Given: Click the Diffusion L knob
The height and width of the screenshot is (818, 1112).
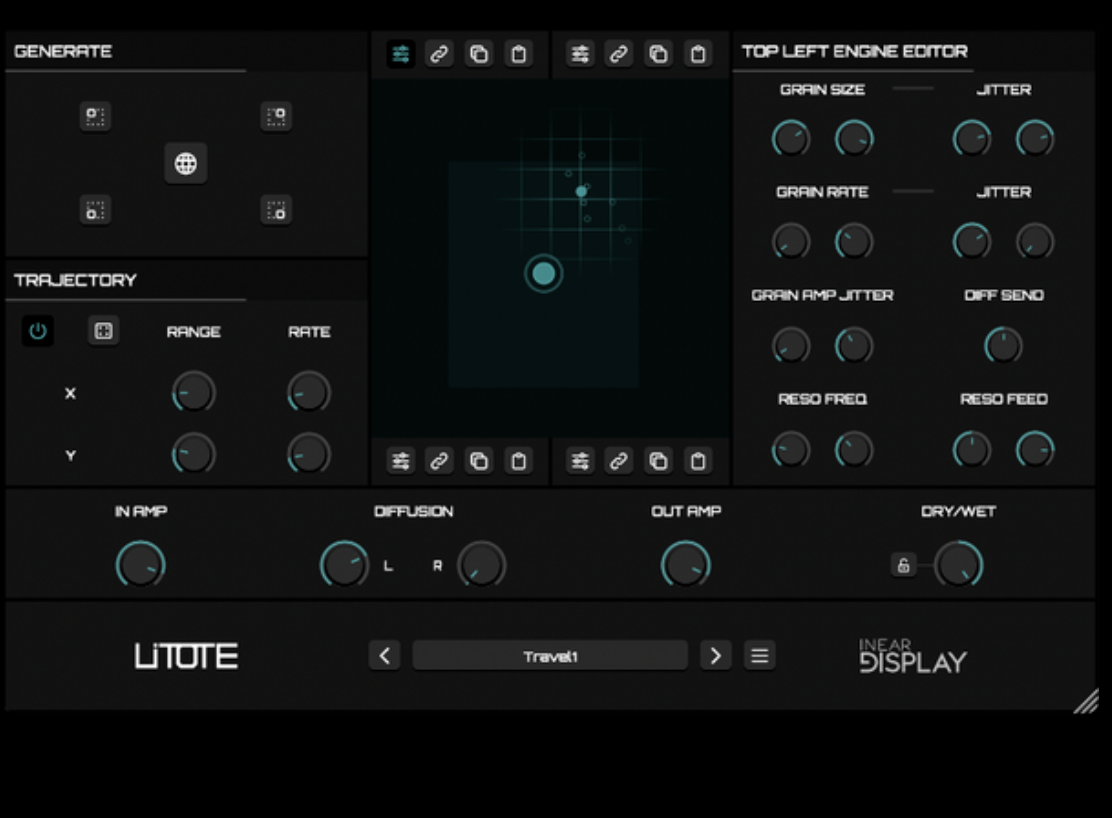Looking at the screenshot, I should click(x=345, y=565).
